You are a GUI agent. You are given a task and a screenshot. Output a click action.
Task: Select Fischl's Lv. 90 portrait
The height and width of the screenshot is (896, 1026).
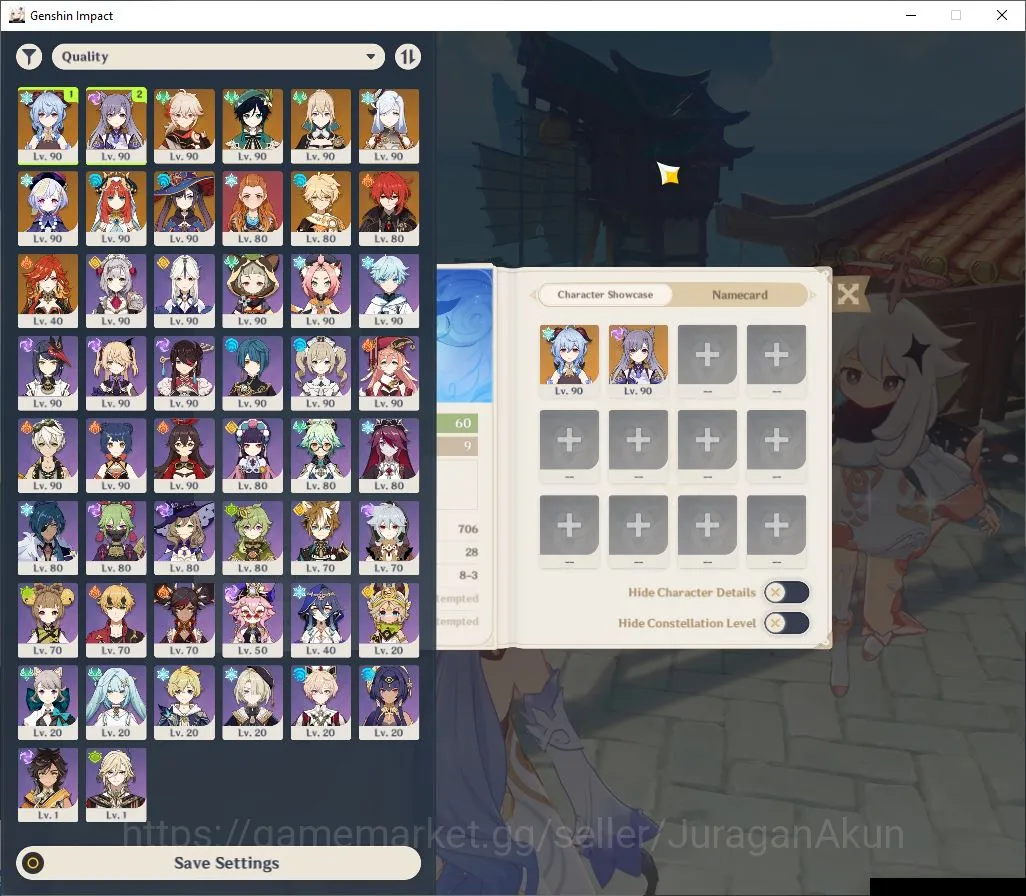point(116,373)
